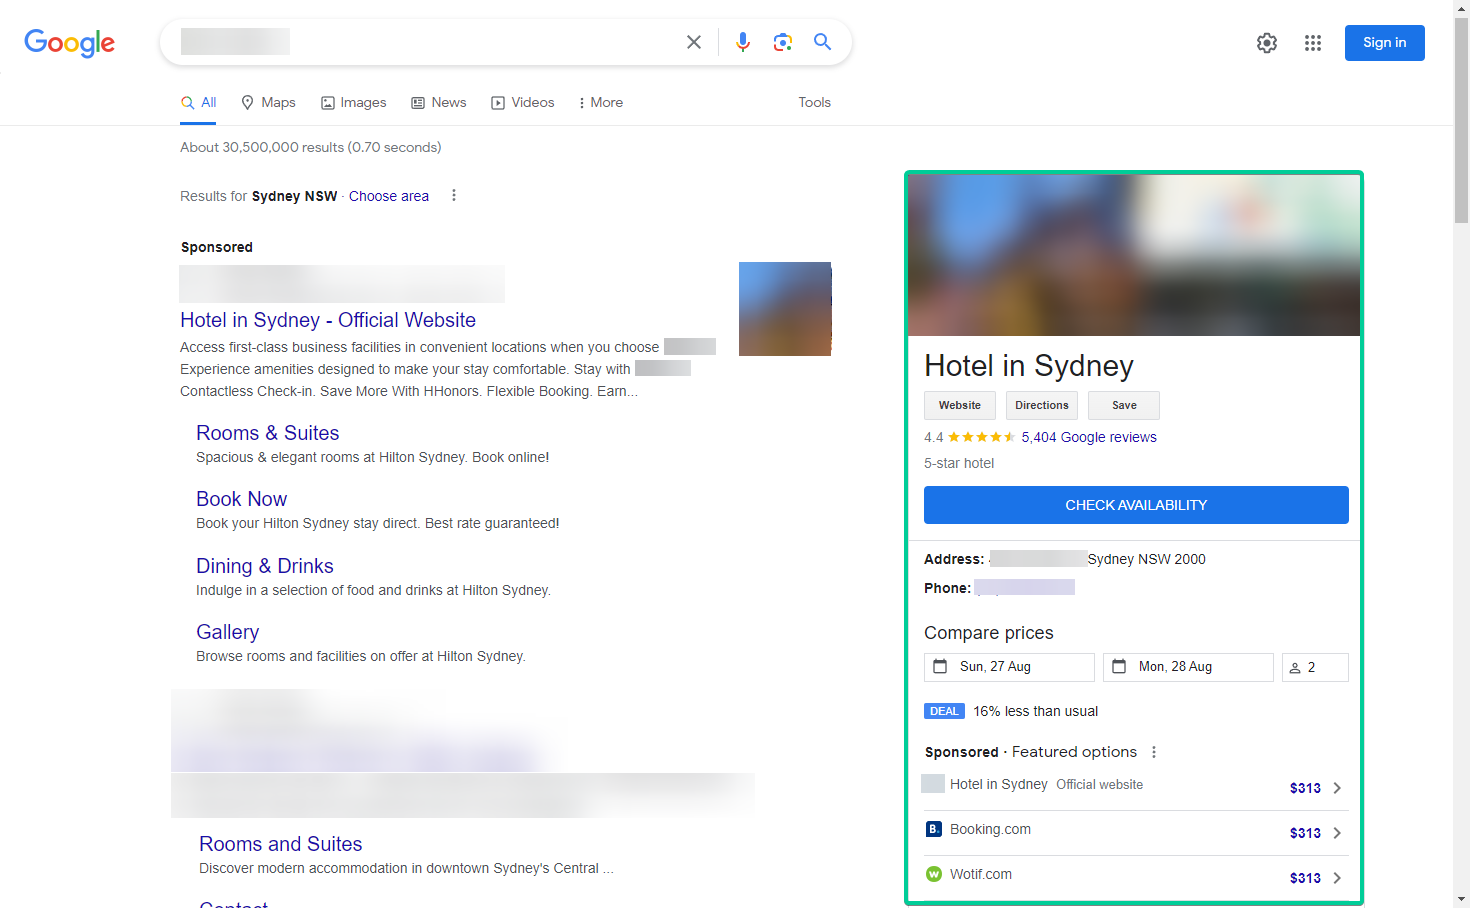Click the Wotif.com logo icon
Image resolution: width=1470 pixels, height=908 pixels.
934,874
